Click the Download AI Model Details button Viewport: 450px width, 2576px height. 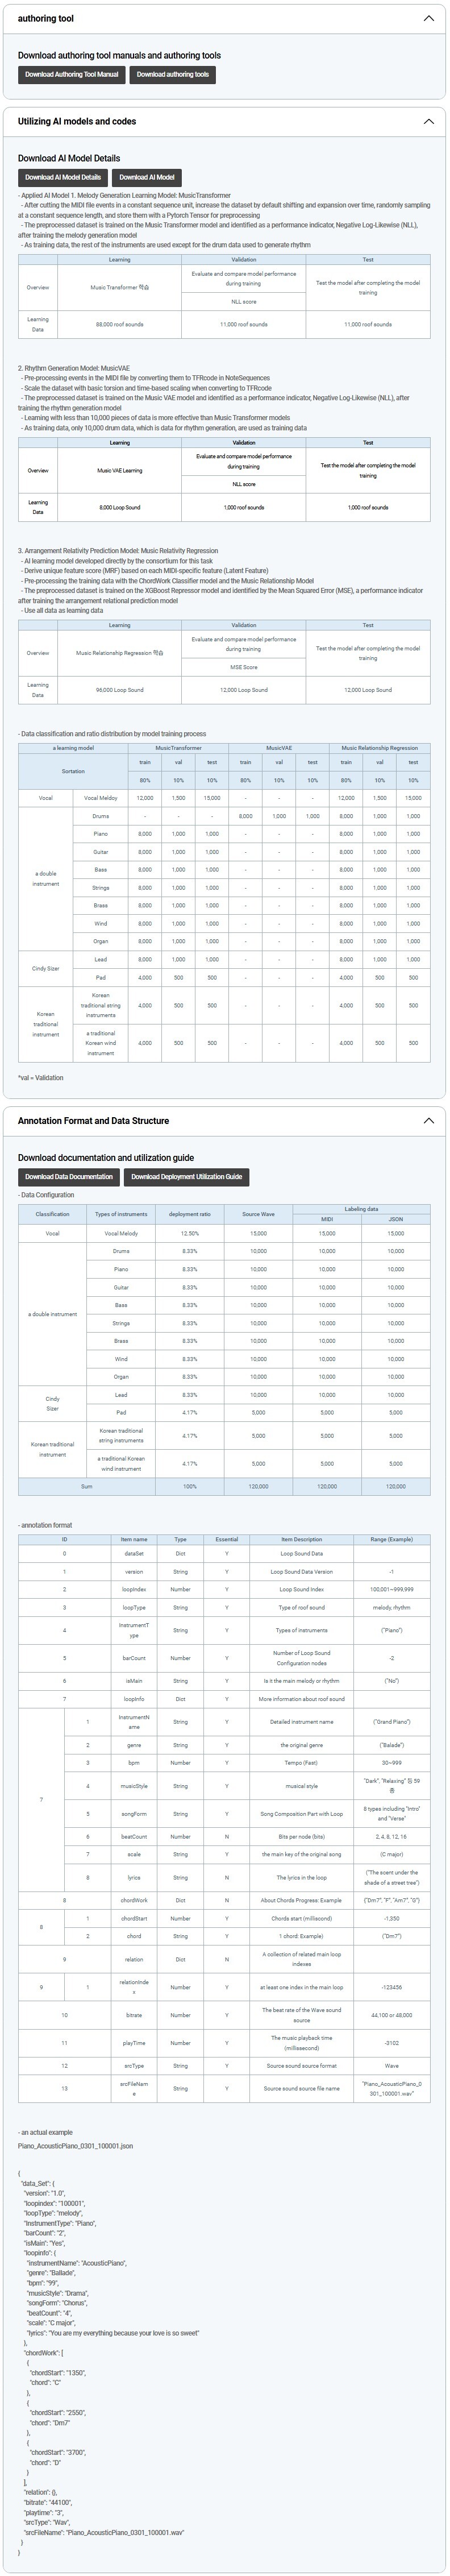click(x=62, y=177)
